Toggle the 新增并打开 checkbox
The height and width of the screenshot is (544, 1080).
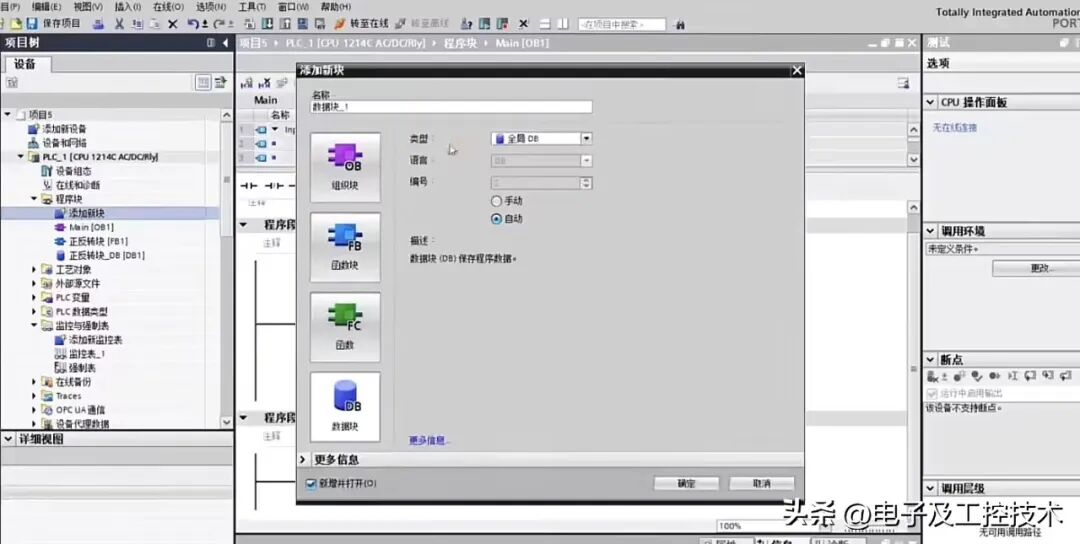point(311,484)
